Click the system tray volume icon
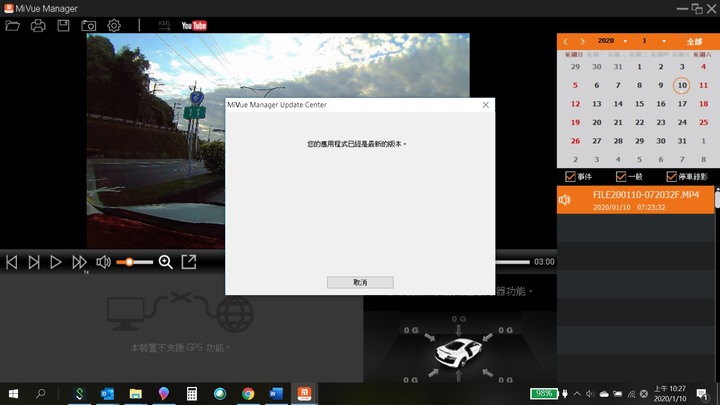Image resolution: width=720 pixels, height=405 pixels. coord(590,394)
